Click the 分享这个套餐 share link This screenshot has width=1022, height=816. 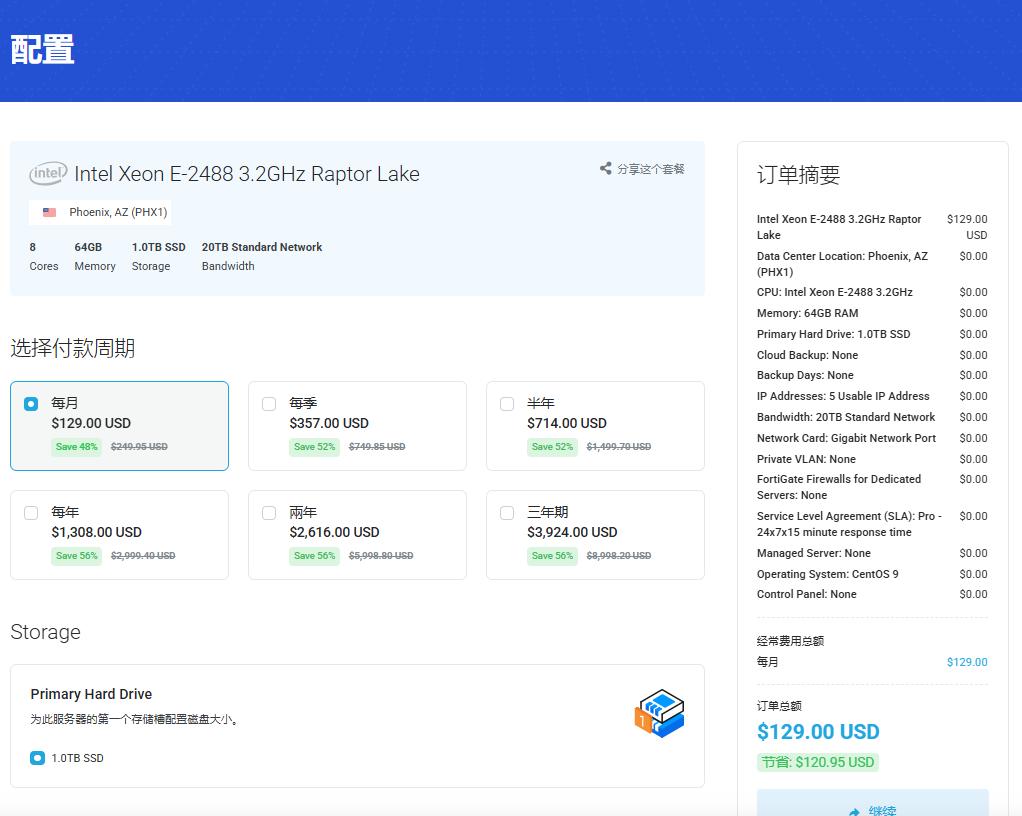click(x=650, y=169)
